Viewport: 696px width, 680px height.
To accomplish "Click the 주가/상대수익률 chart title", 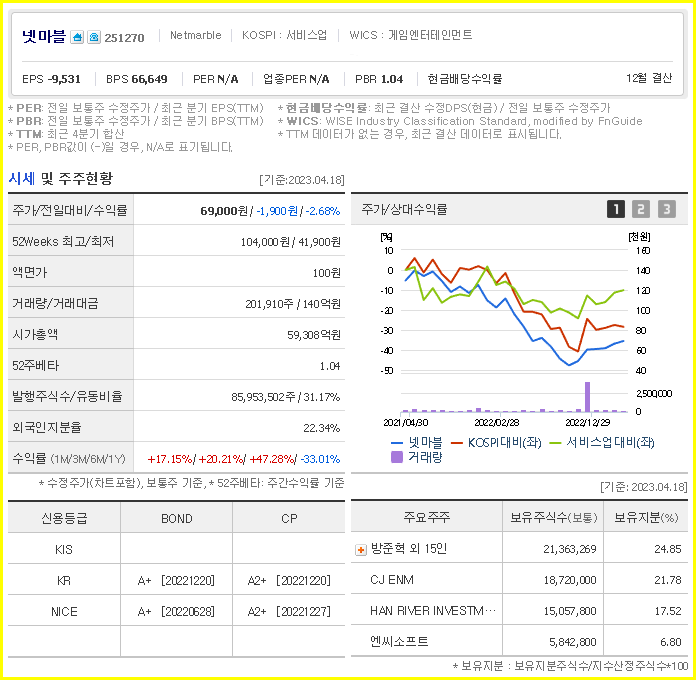I will (404, 209).
